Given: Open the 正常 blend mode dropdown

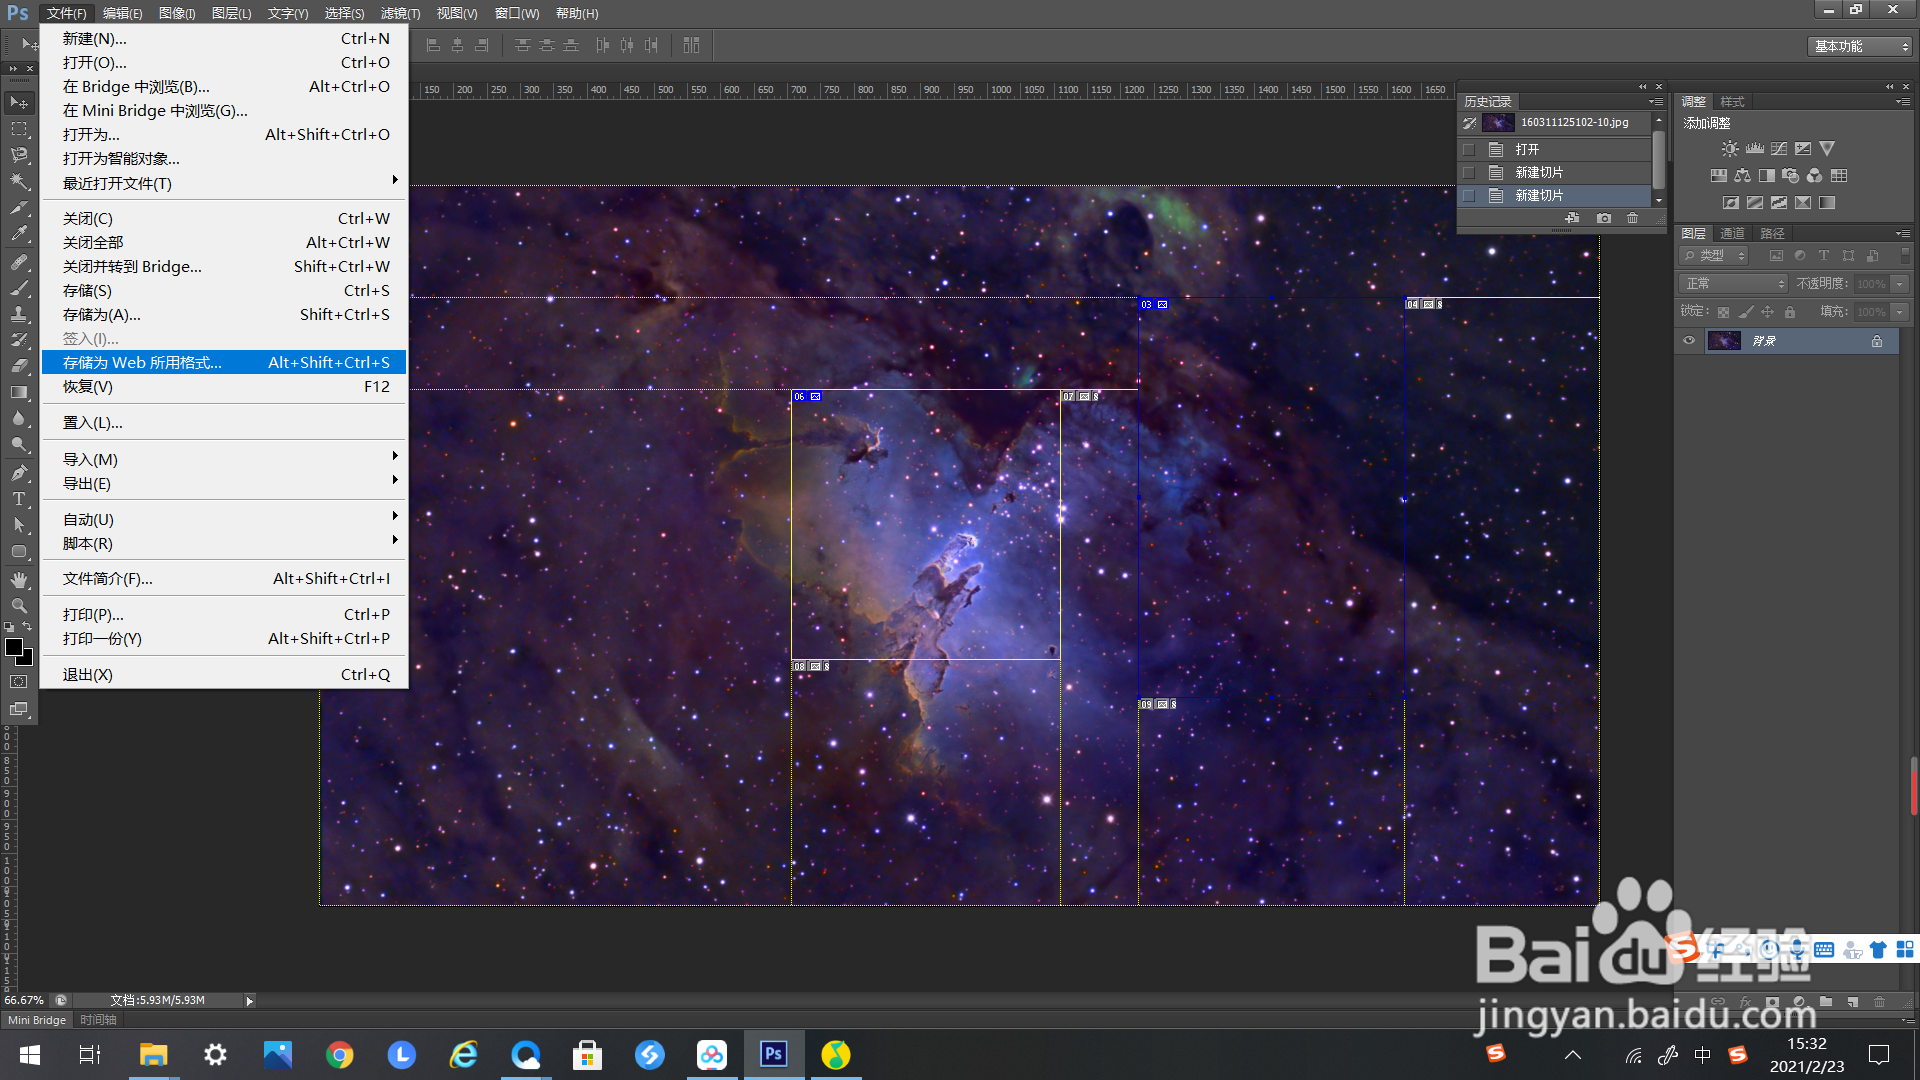Looking at the screenshot, I should tap(1733, 284).
